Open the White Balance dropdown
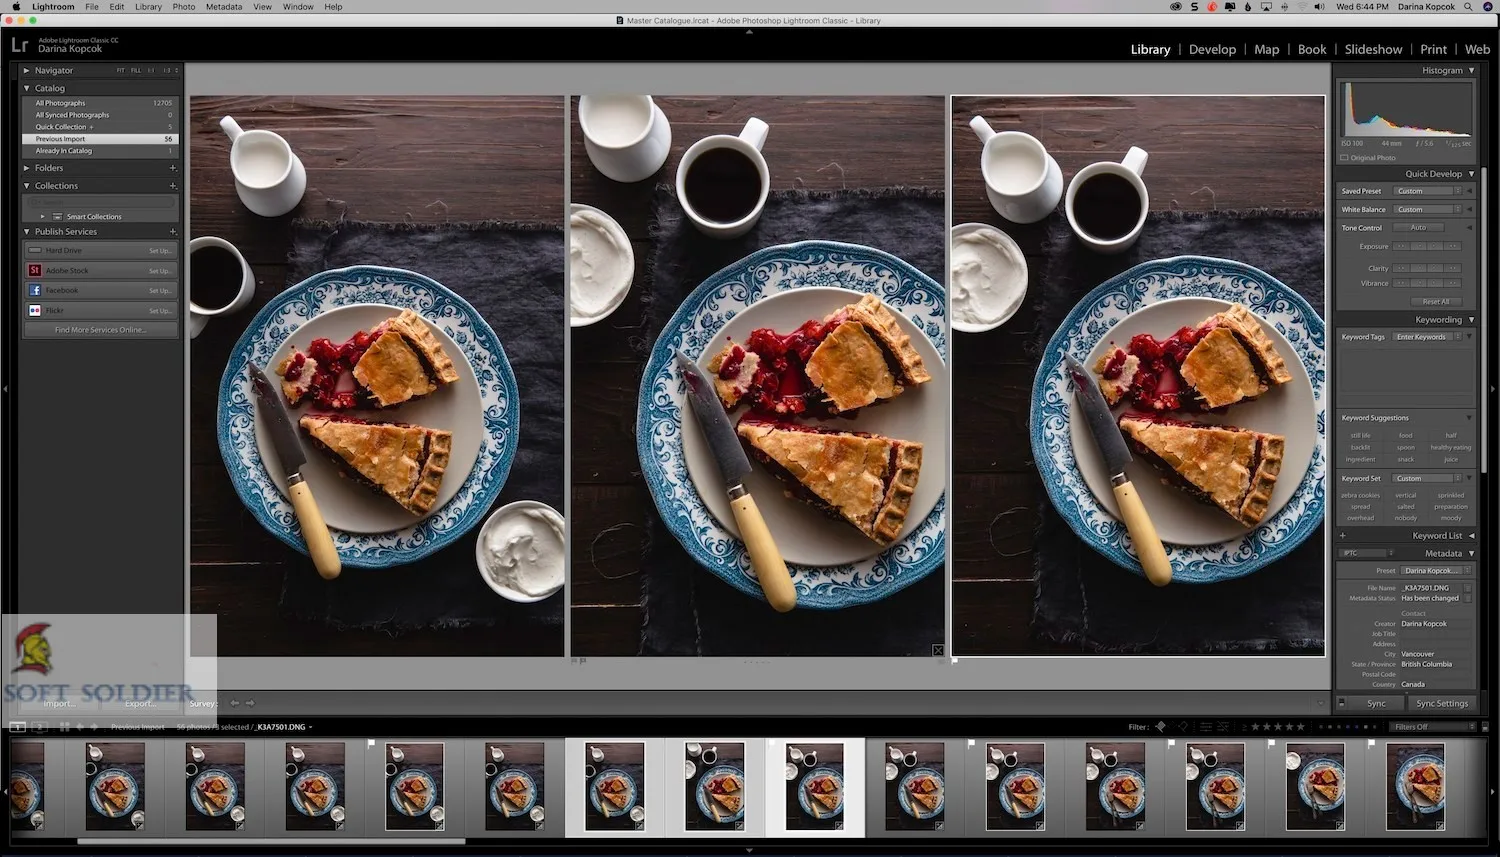Image resolution: width=1500 pixels, height=857 pixels. [x=1429, y=210]
